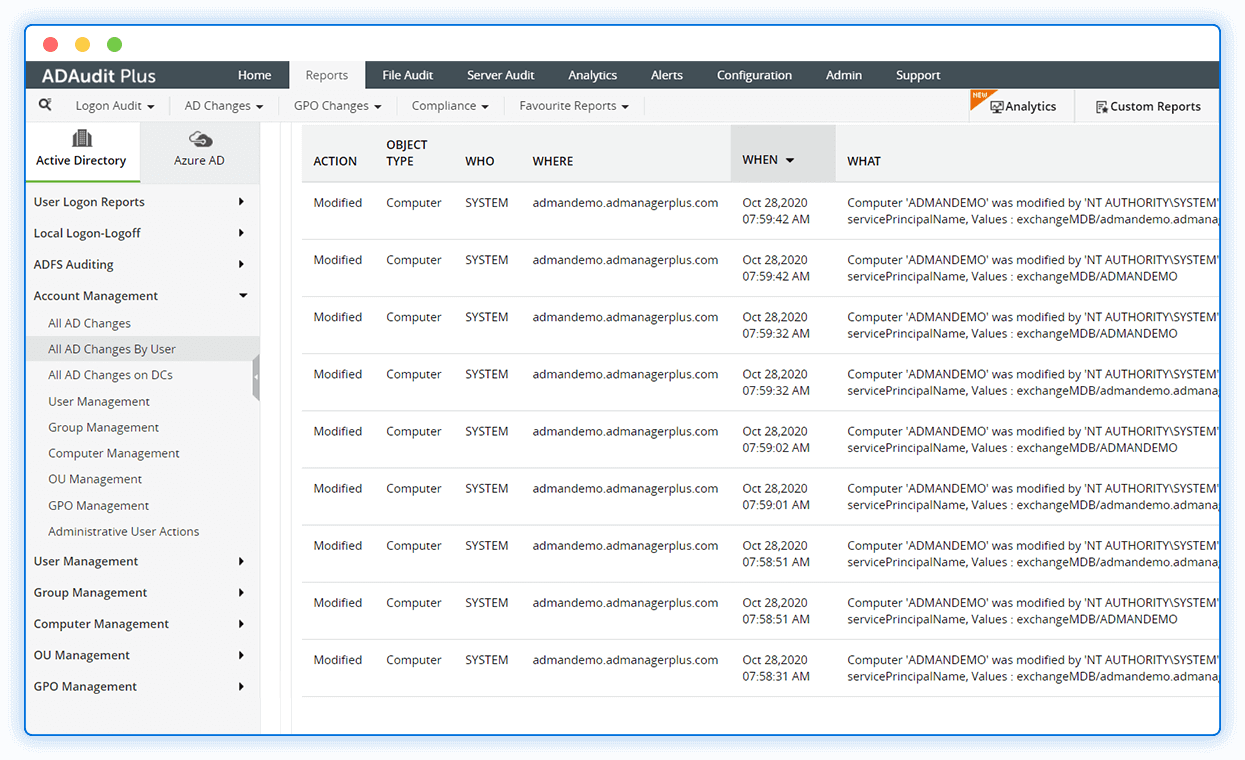
Task: Open the Compliance dropdown
Action: (x=450, y=106)
